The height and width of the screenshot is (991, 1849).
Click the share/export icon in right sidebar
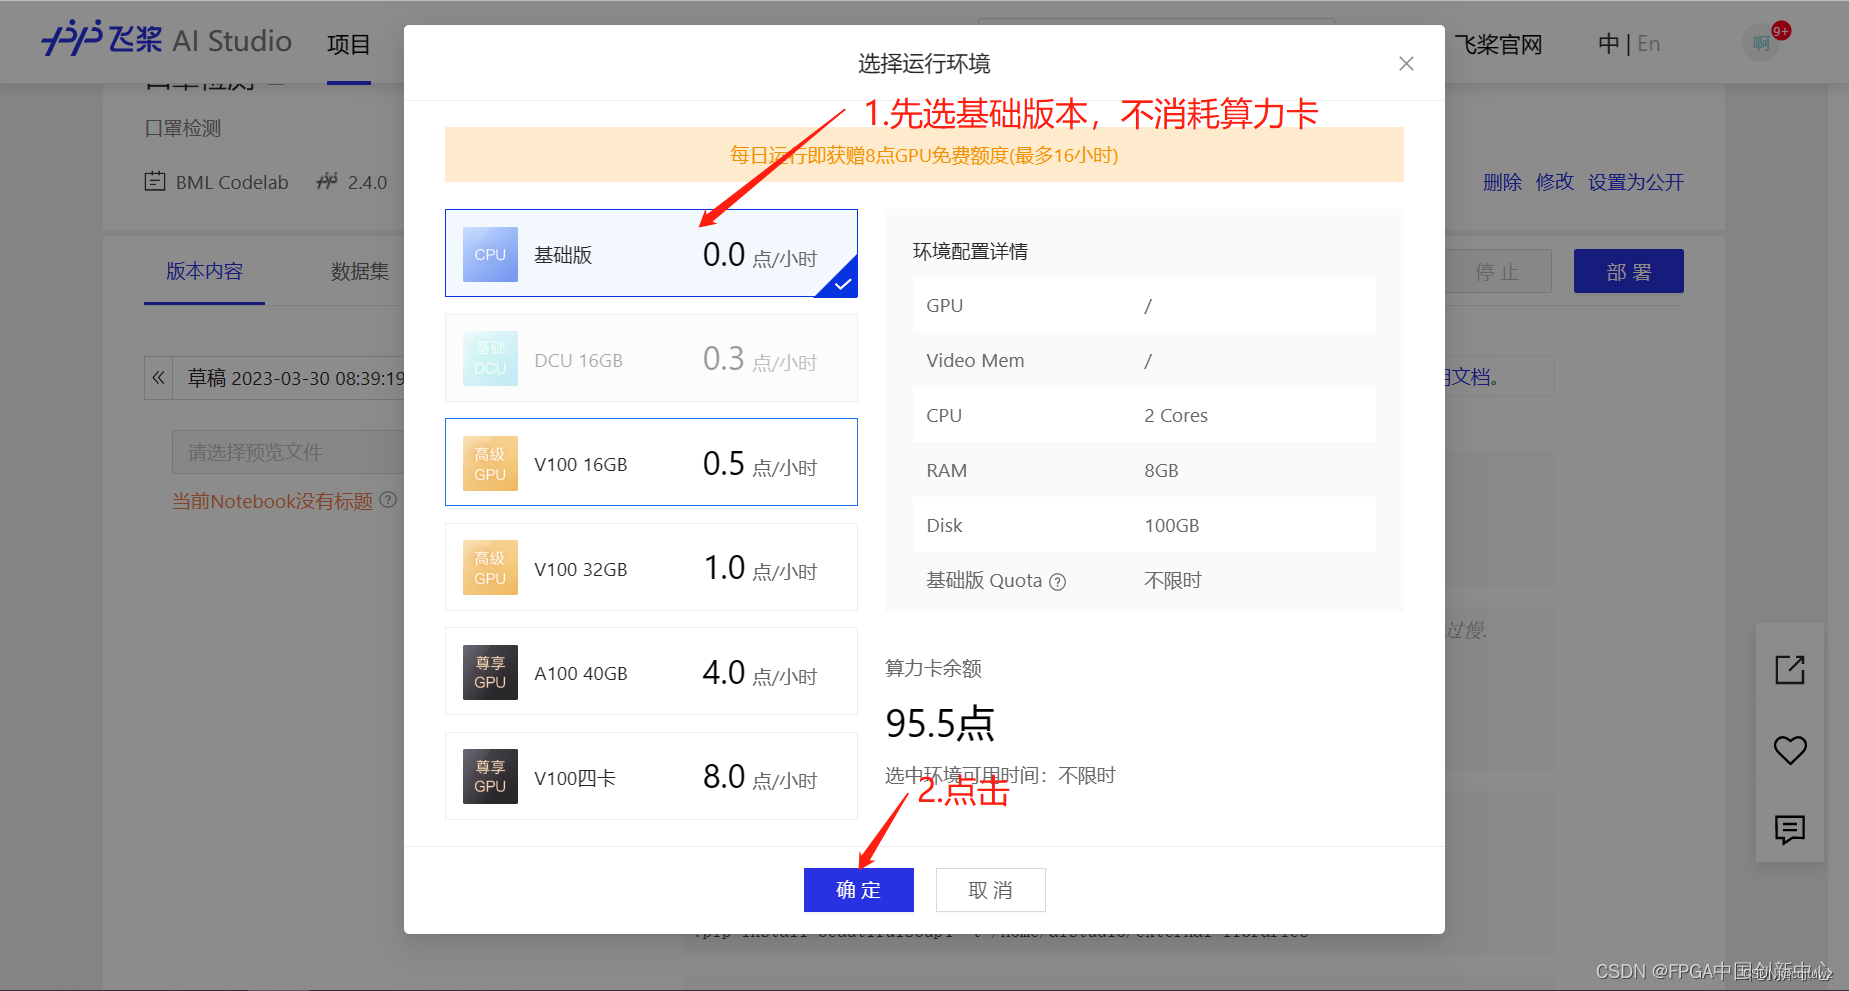pyautogui.click(x=1790, y=669)
